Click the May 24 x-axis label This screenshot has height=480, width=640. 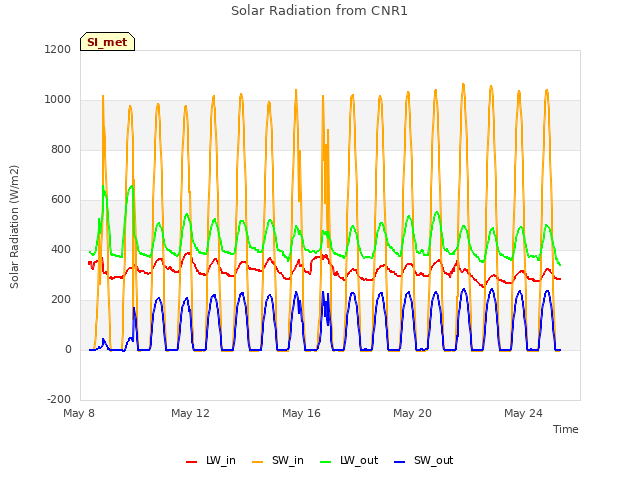tap(523, 413)
